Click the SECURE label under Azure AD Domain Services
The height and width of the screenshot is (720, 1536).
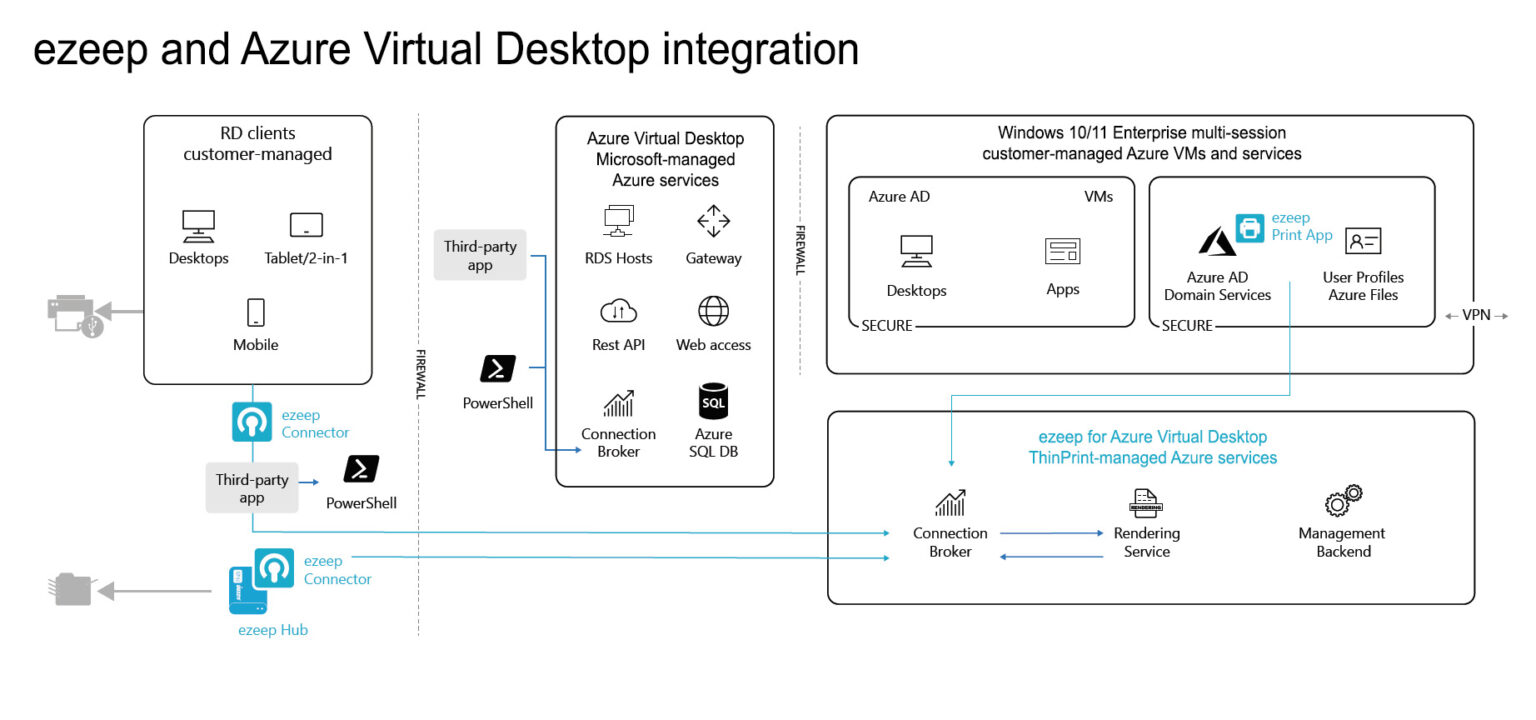[x=1187, y=325]
